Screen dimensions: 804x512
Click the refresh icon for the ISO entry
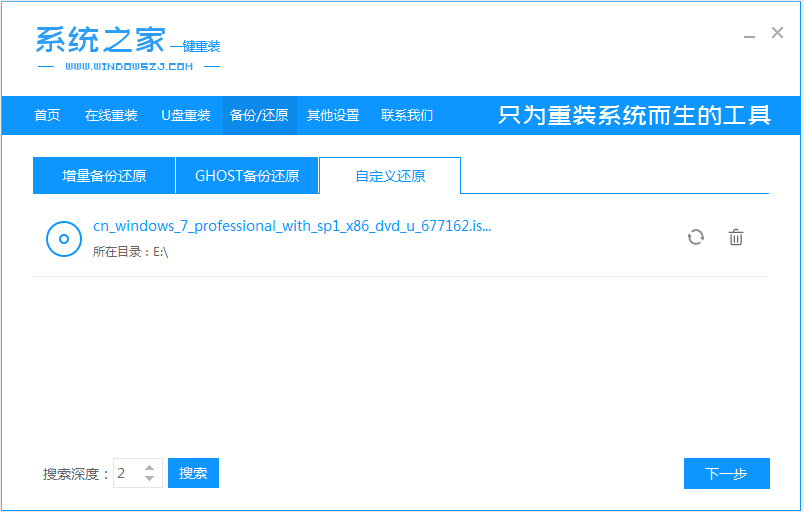coord(696,237)
